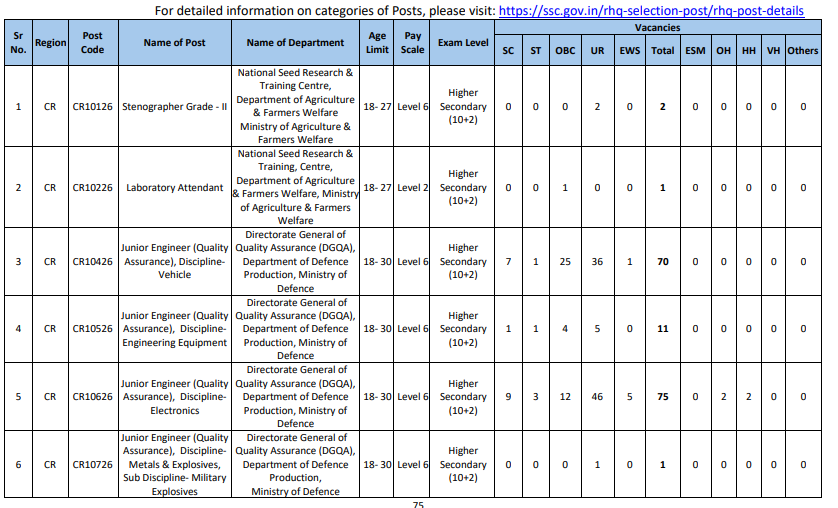Click total vacancies value 75
The image size is (838, 508).
pyautogui.click(x=663, y=397)
